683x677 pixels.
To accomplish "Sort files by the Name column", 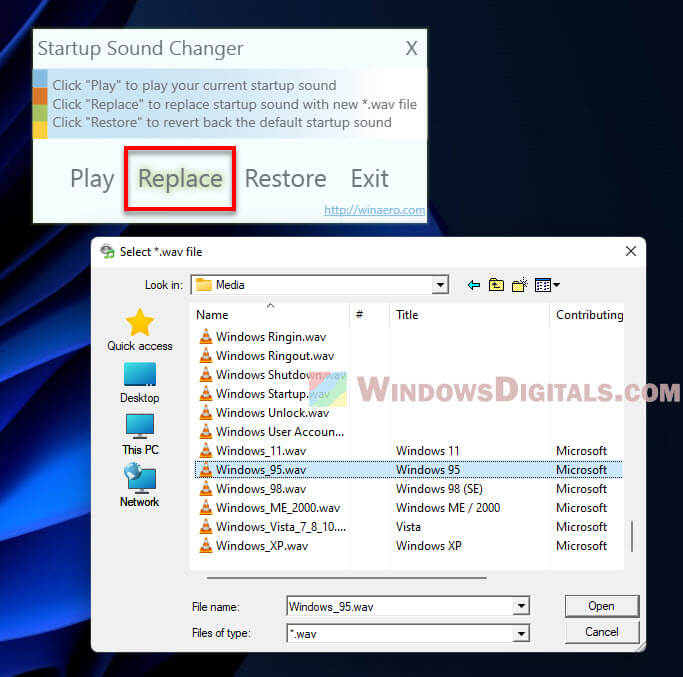I will click(270, 315).
